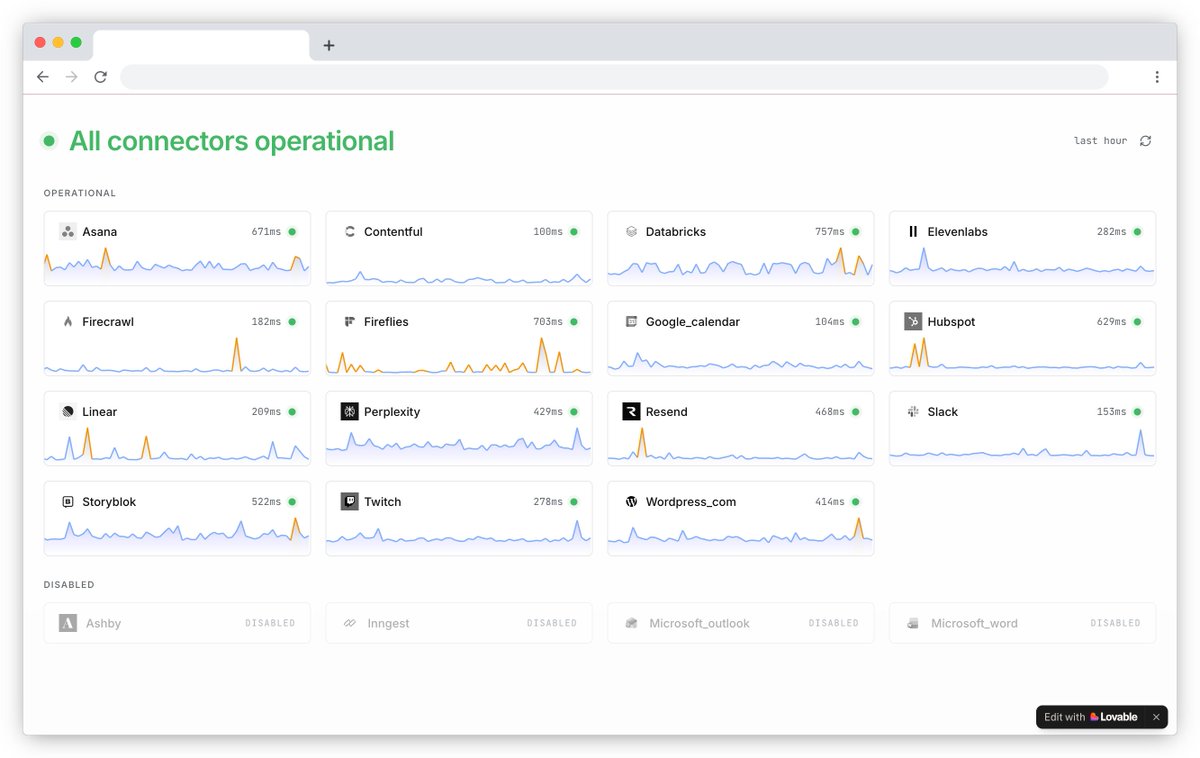Click the Perplexity logo icon
The height and width of the screenshot is (758, 1200).
pyautogui.click(x=350, y=412)
